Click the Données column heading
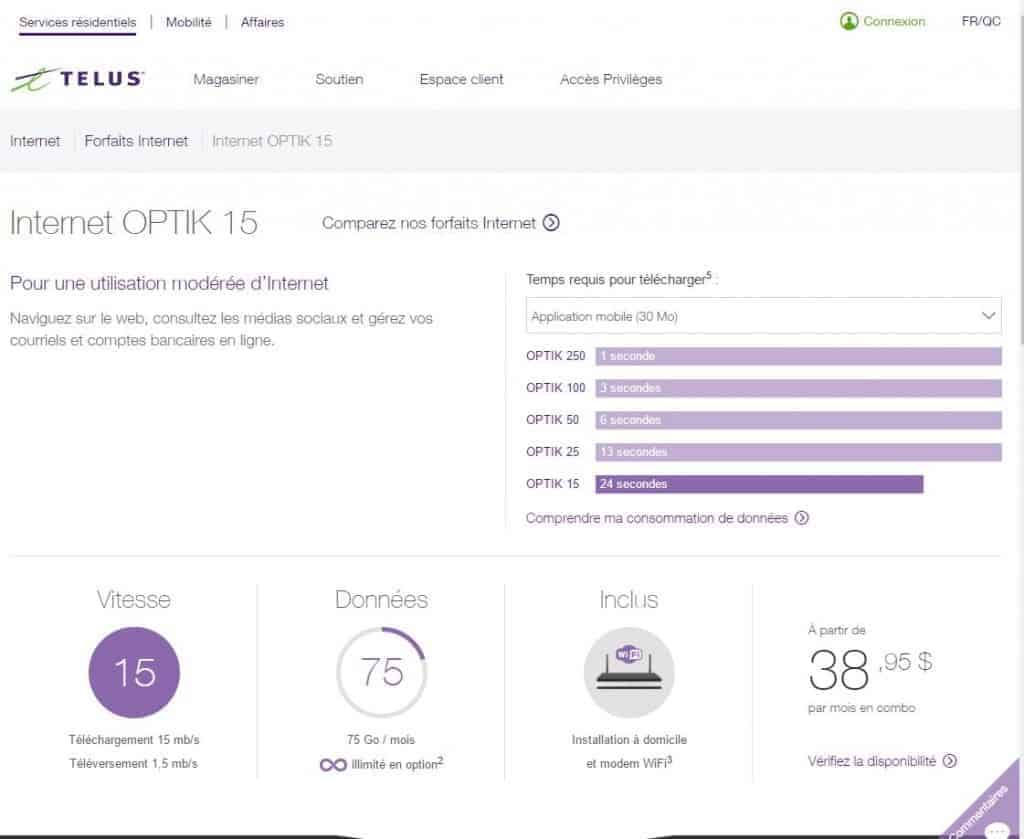The image size is (1024, 839). tap(381, 599)
